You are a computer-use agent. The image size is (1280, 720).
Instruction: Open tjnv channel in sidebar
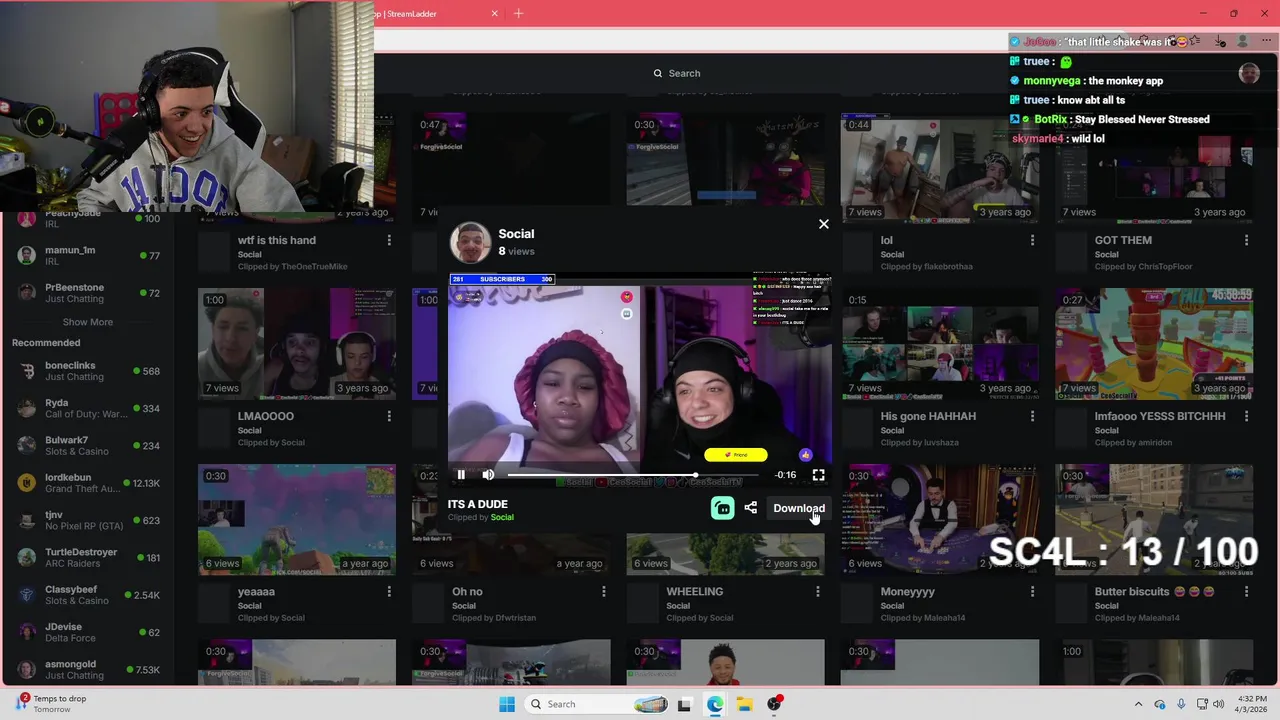[87, 520]
